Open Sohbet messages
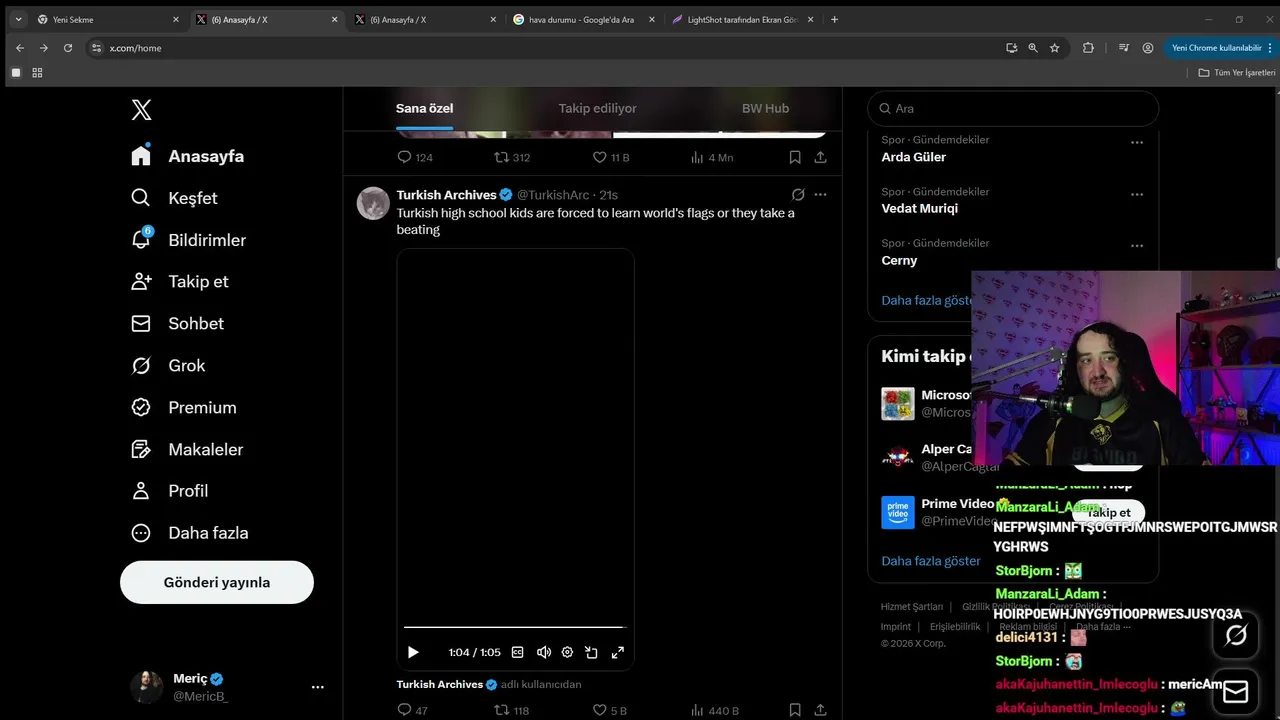 pyautogui.click(x=177, y=324)
